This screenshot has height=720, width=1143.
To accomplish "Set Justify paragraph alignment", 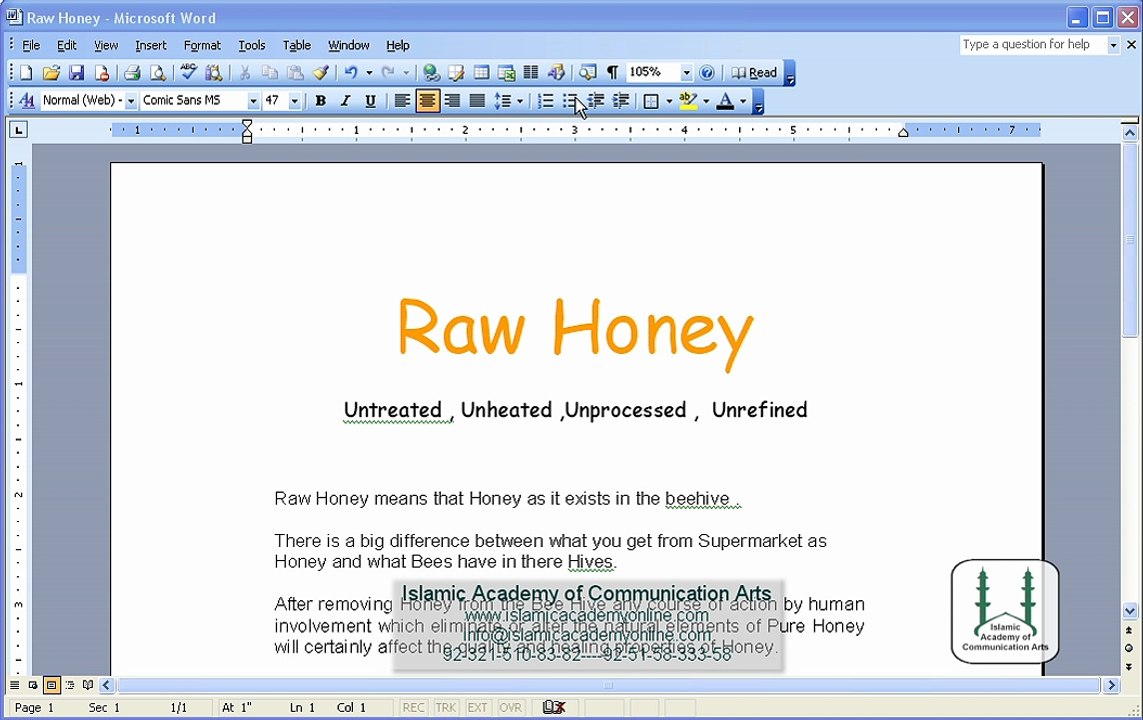I will point(477,101).
